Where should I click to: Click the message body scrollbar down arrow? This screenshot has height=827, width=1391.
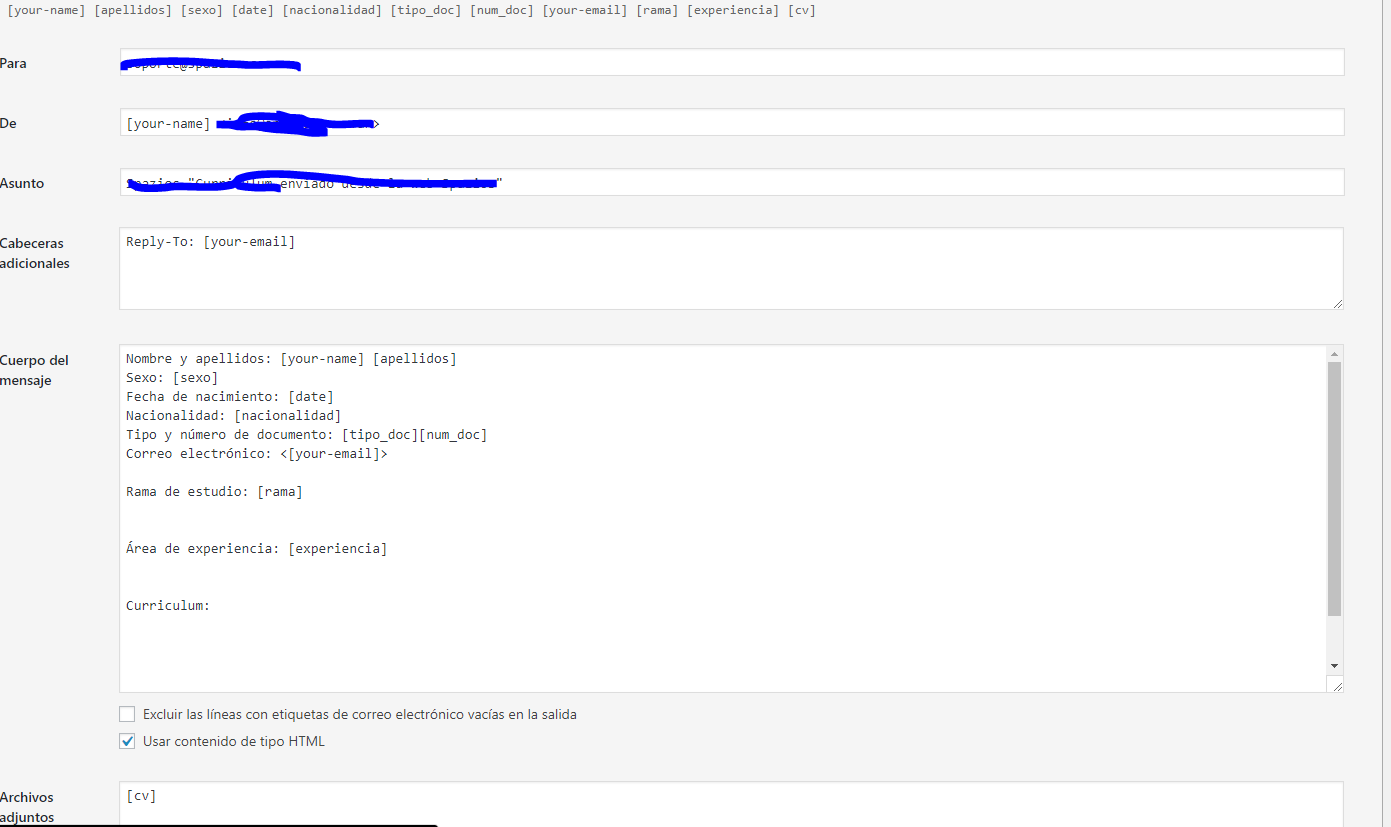click(x=1335, y=666)
